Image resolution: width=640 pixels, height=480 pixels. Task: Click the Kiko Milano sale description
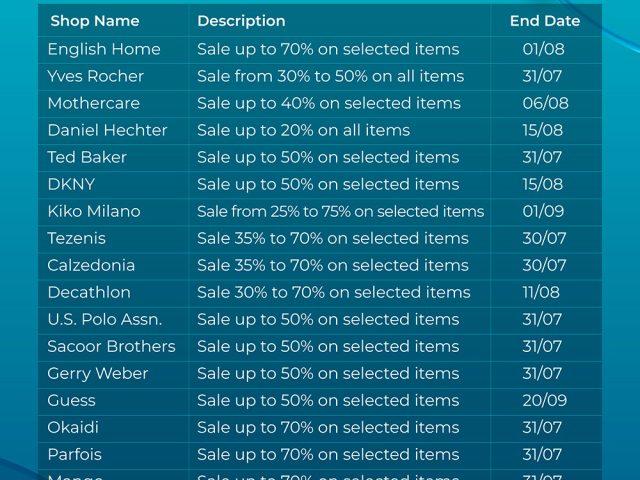click(340, 211)
